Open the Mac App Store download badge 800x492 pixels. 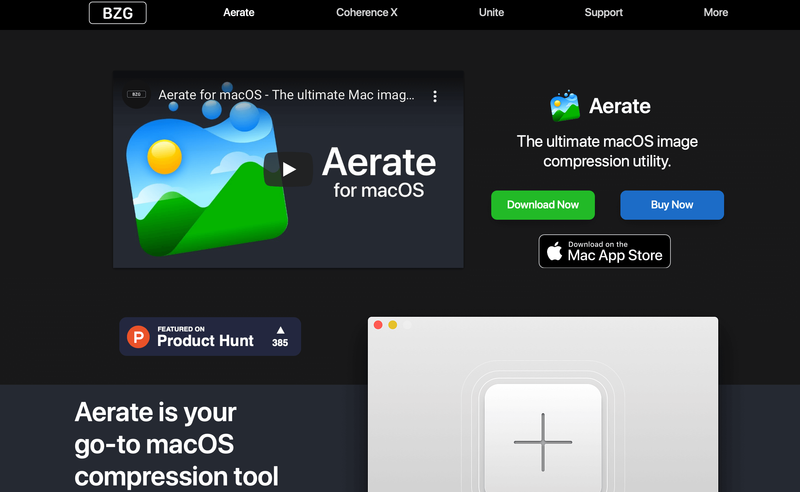pyautogui.click(x=605, y=251)
